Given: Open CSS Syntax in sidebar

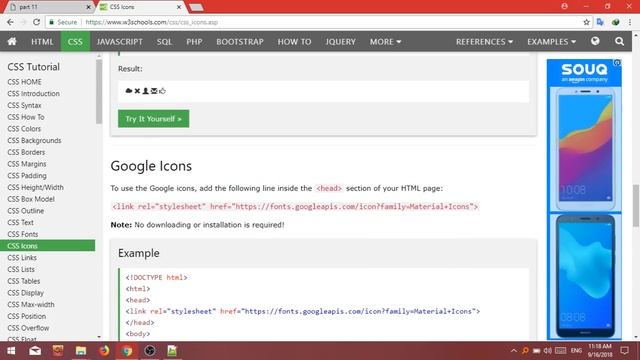Looking at the screenshot, I should point(24,105).
